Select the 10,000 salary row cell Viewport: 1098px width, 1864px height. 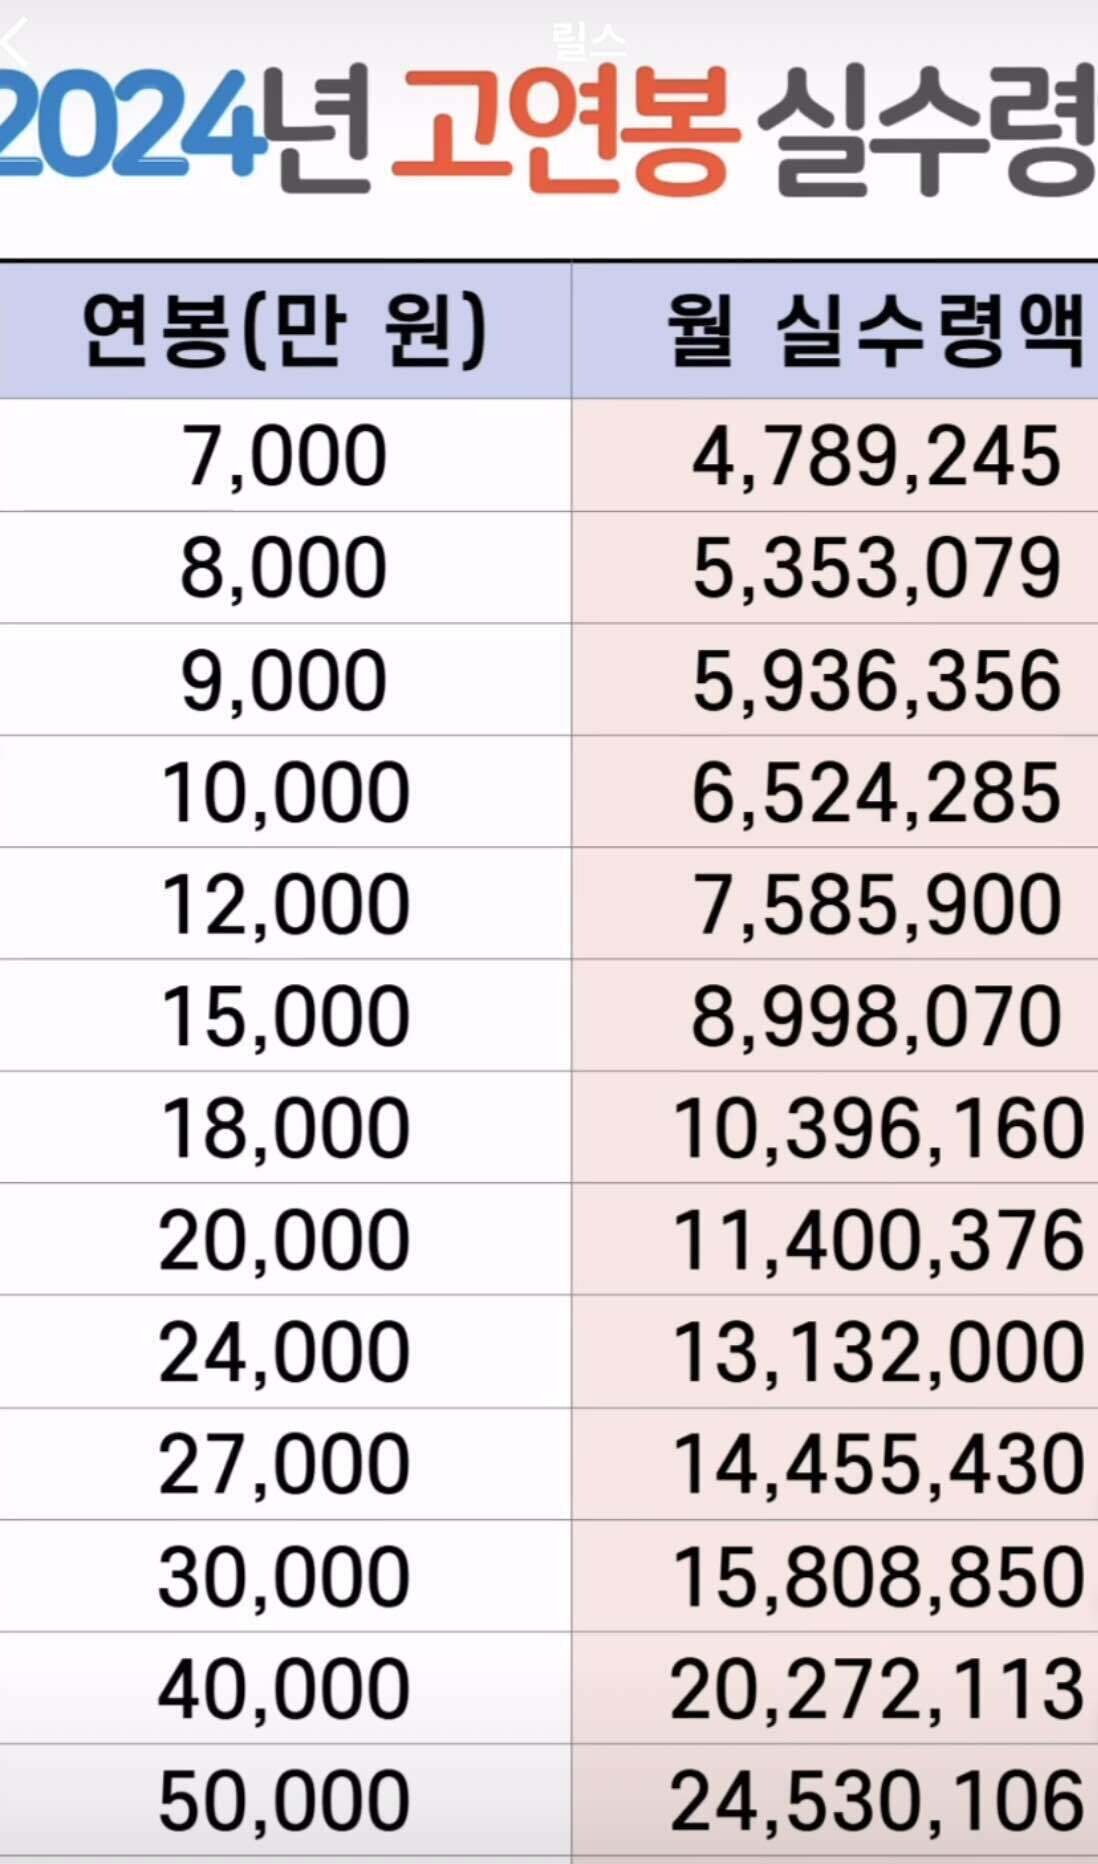(x=285, y=792)
